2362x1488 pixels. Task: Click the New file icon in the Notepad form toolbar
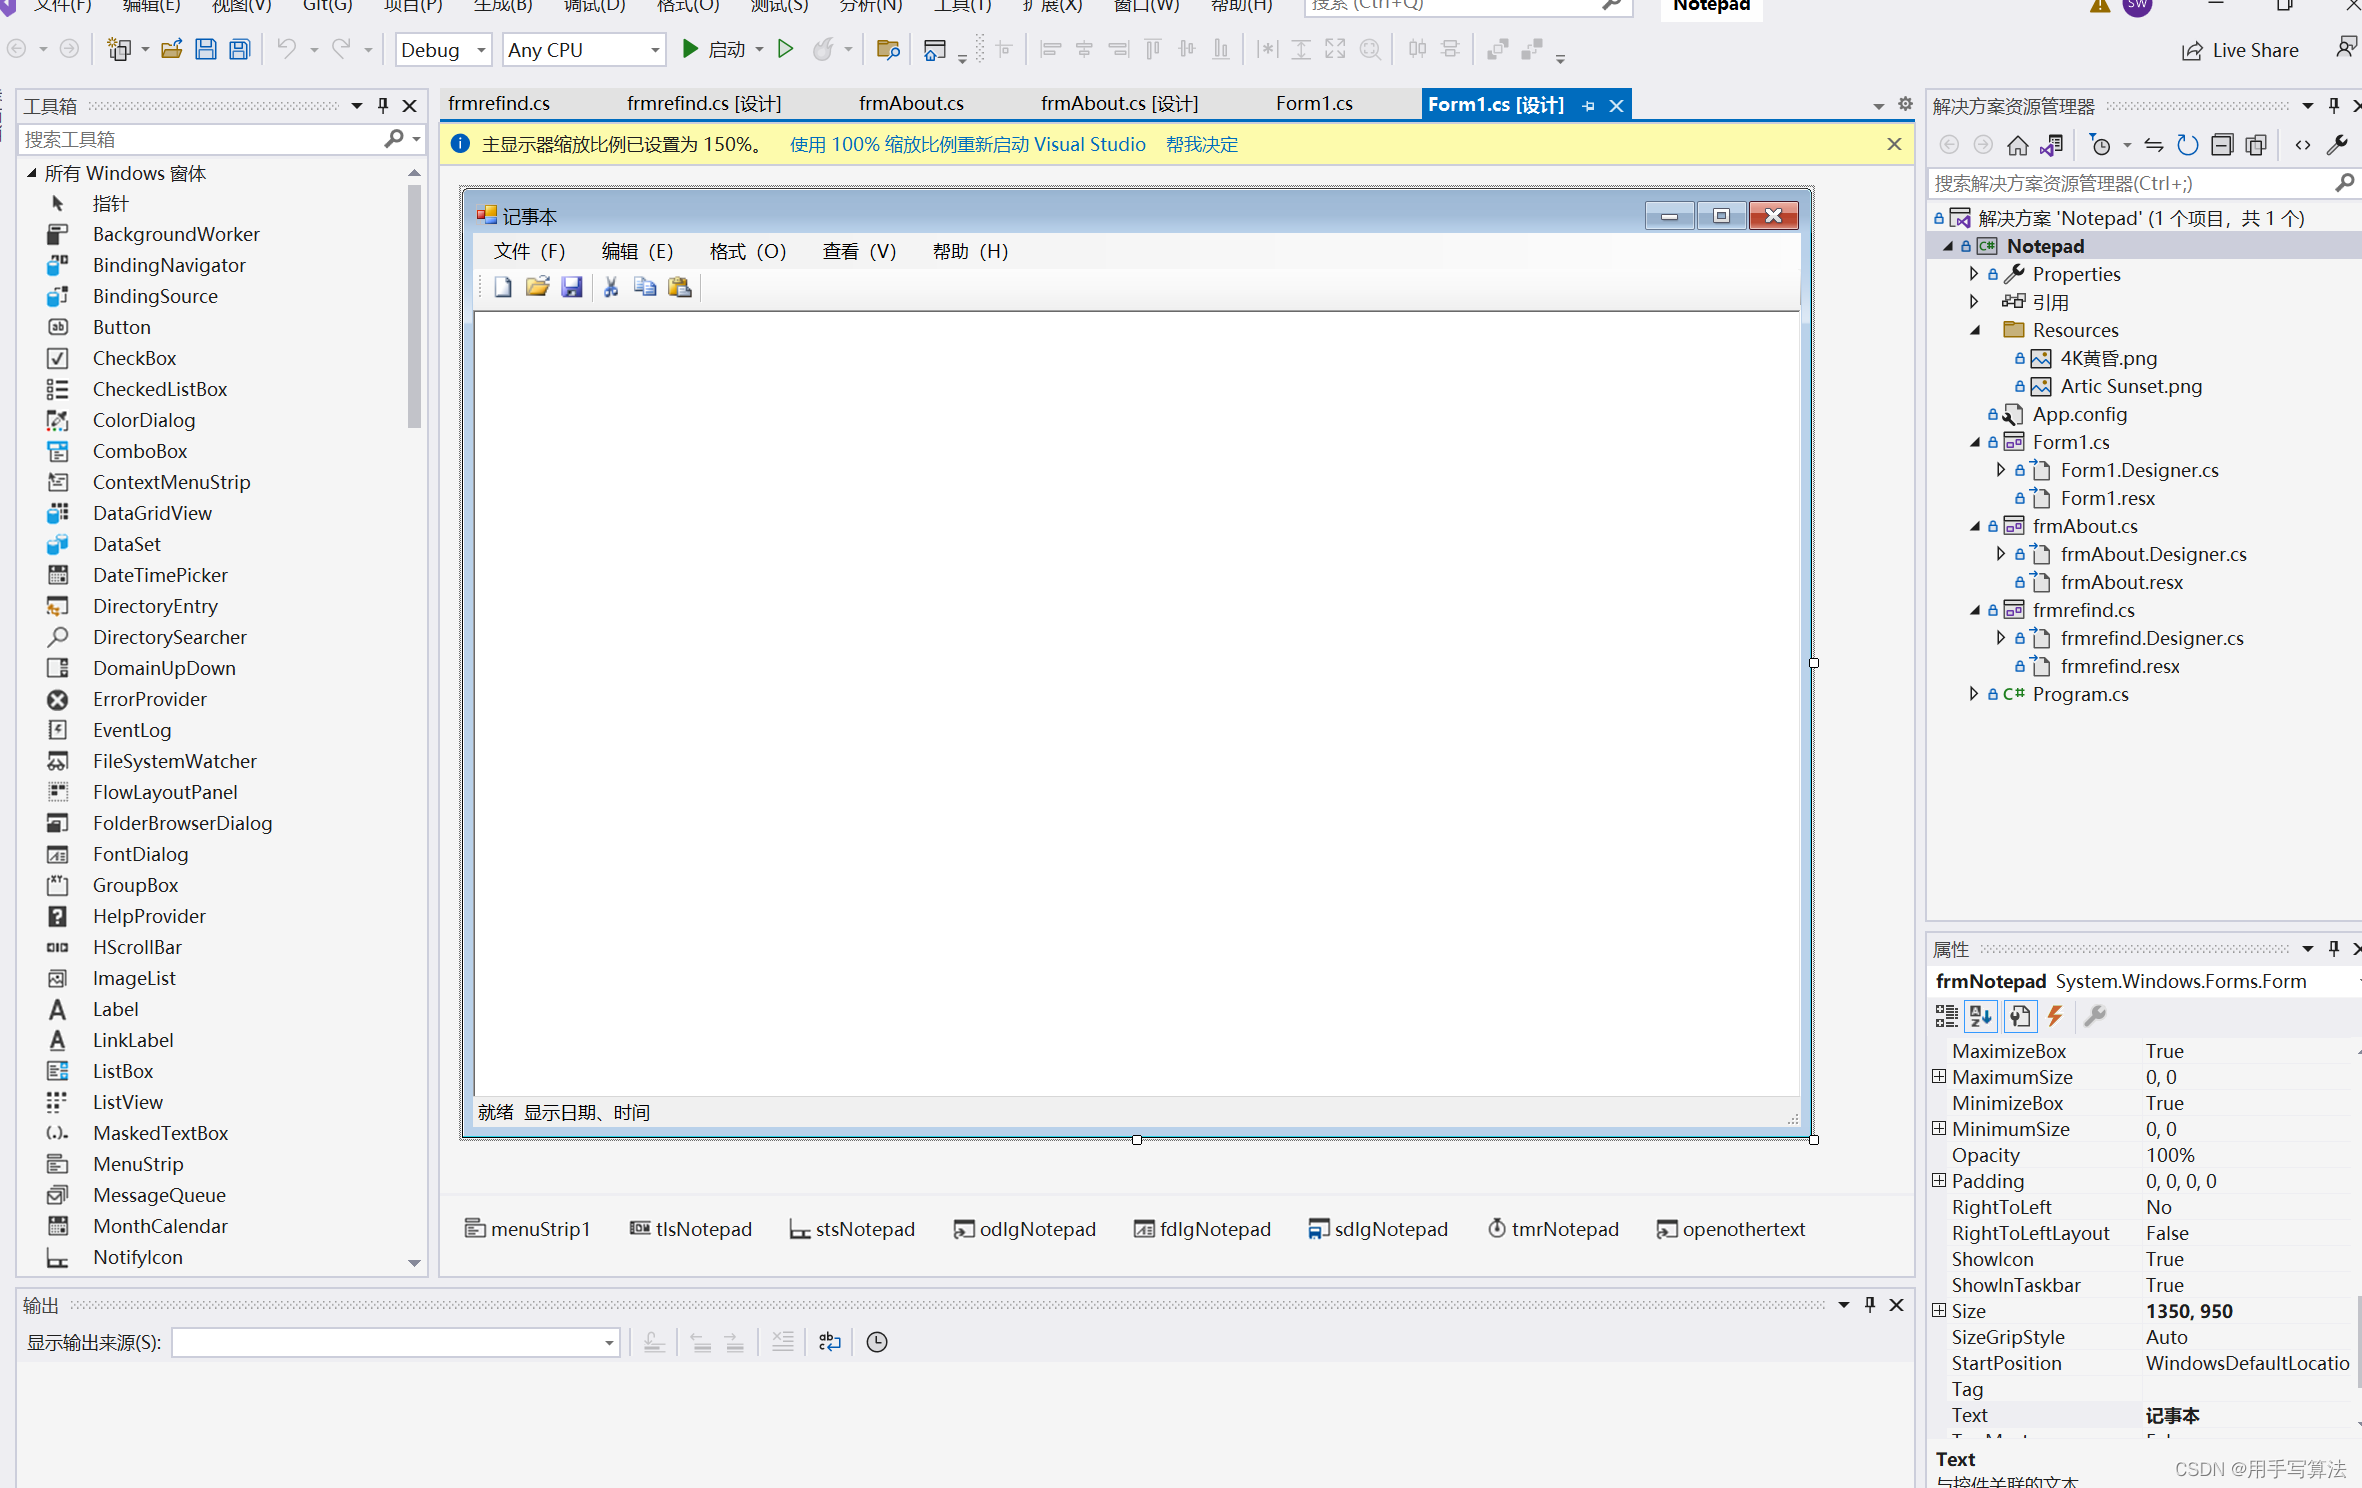click(503, 288)
